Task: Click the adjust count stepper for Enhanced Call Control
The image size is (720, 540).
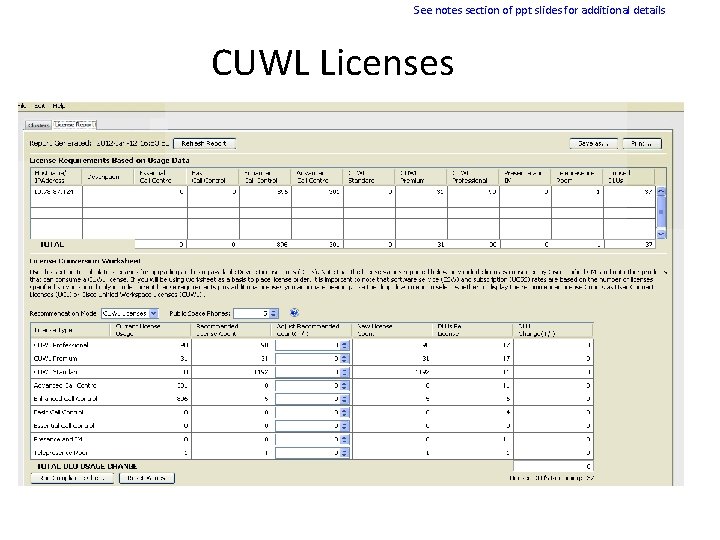Action: pyautogui.click(x=344, y=399)
